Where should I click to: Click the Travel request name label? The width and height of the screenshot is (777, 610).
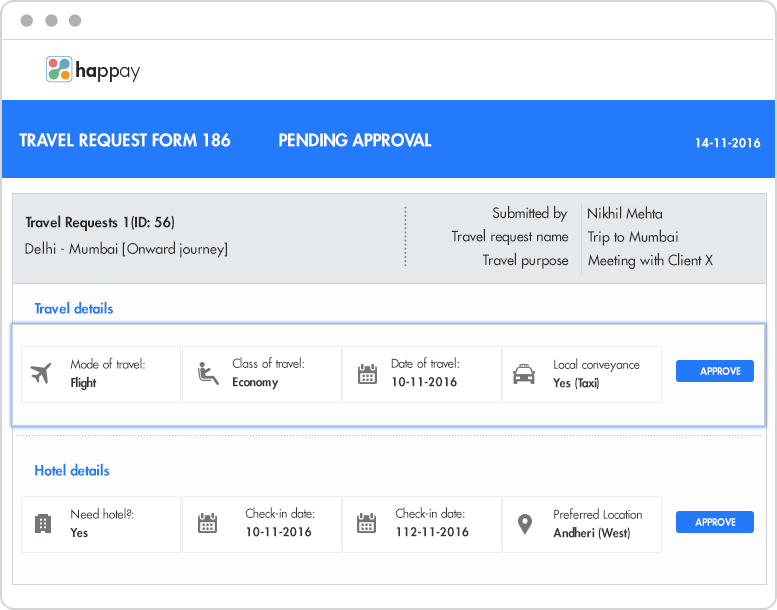pyautogui.click(x=510, y=237)
